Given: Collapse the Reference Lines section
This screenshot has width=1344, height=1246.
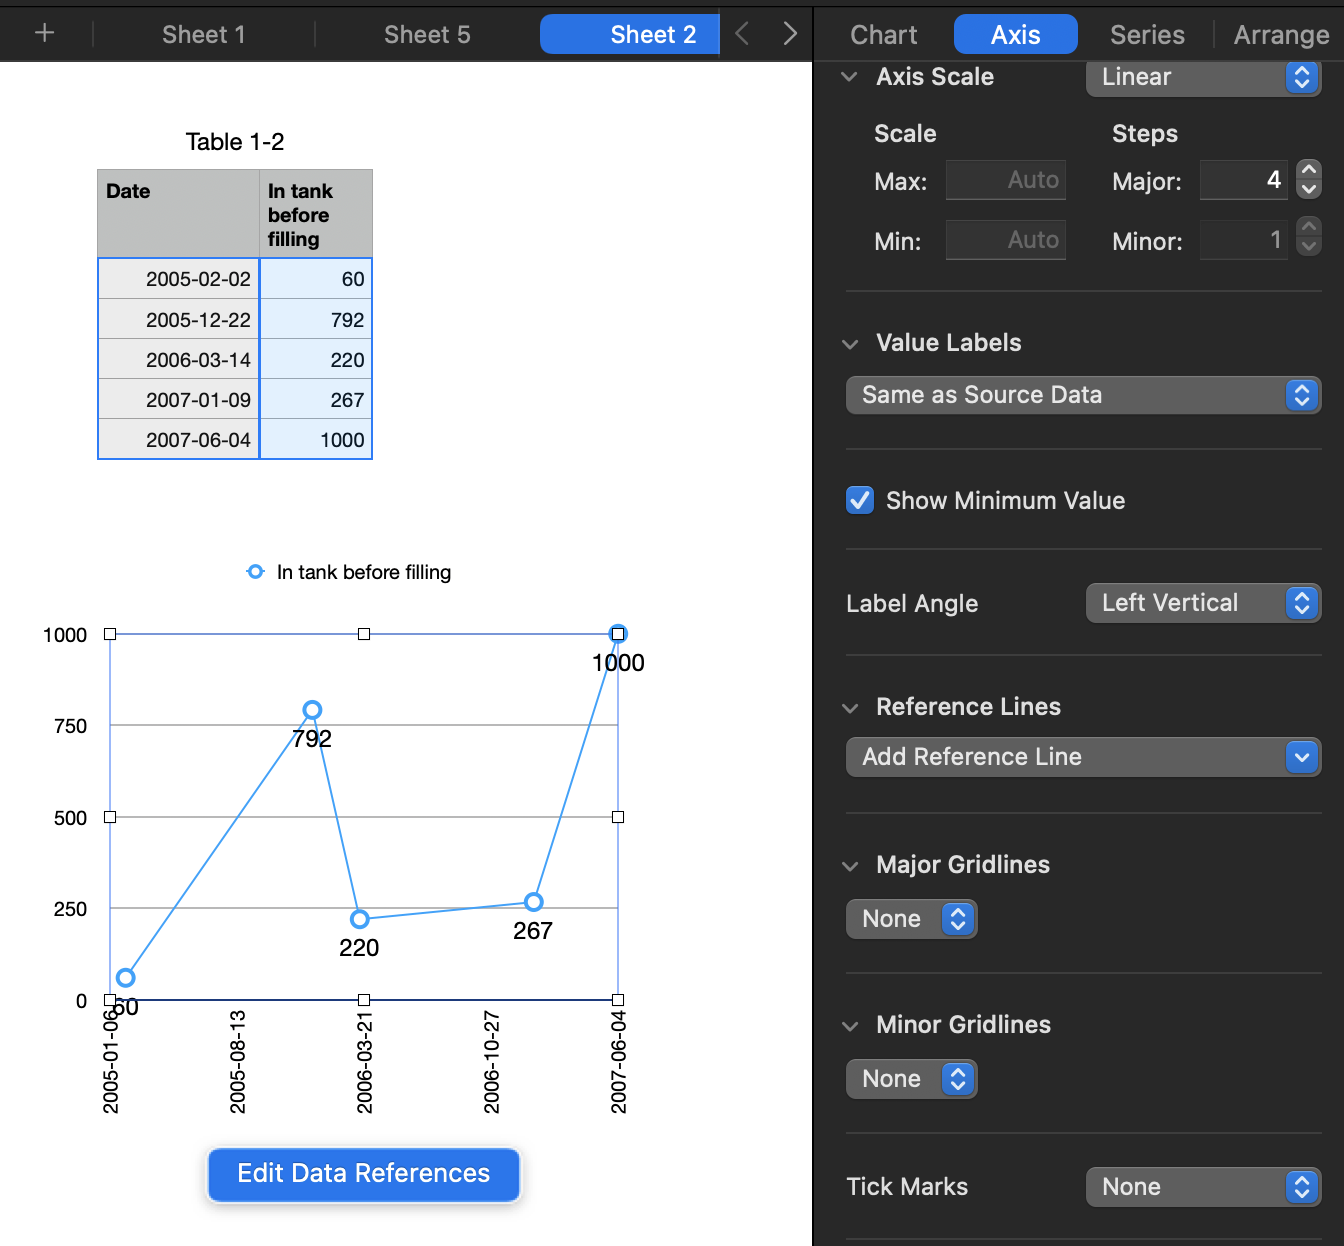Looking at the screenshot, I should point(850,708).
